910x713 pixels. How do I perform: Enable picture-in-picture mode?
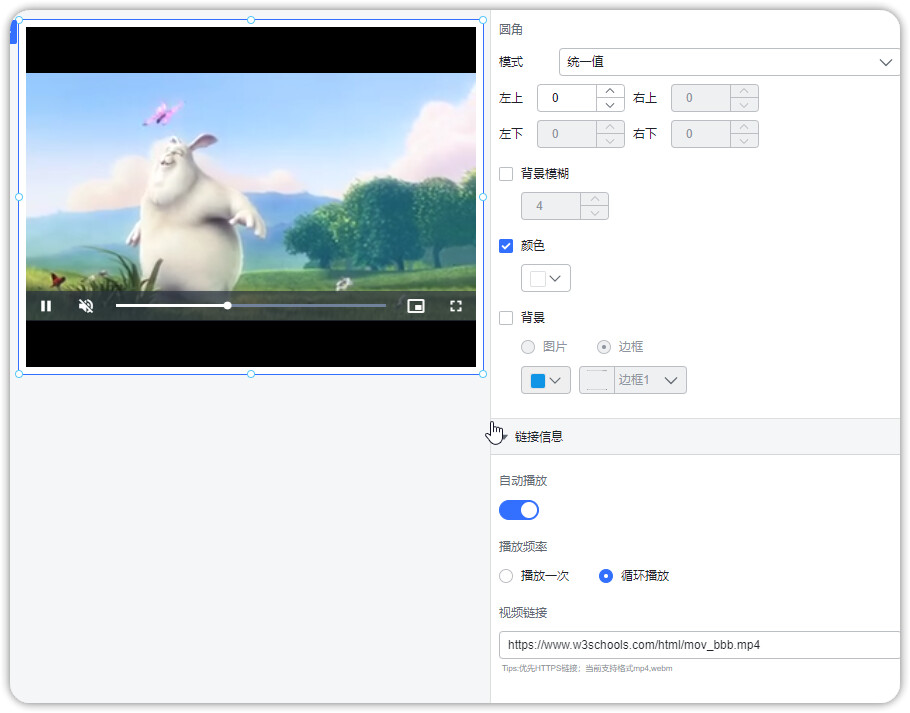pyautogui.click(x=416, y=306)
